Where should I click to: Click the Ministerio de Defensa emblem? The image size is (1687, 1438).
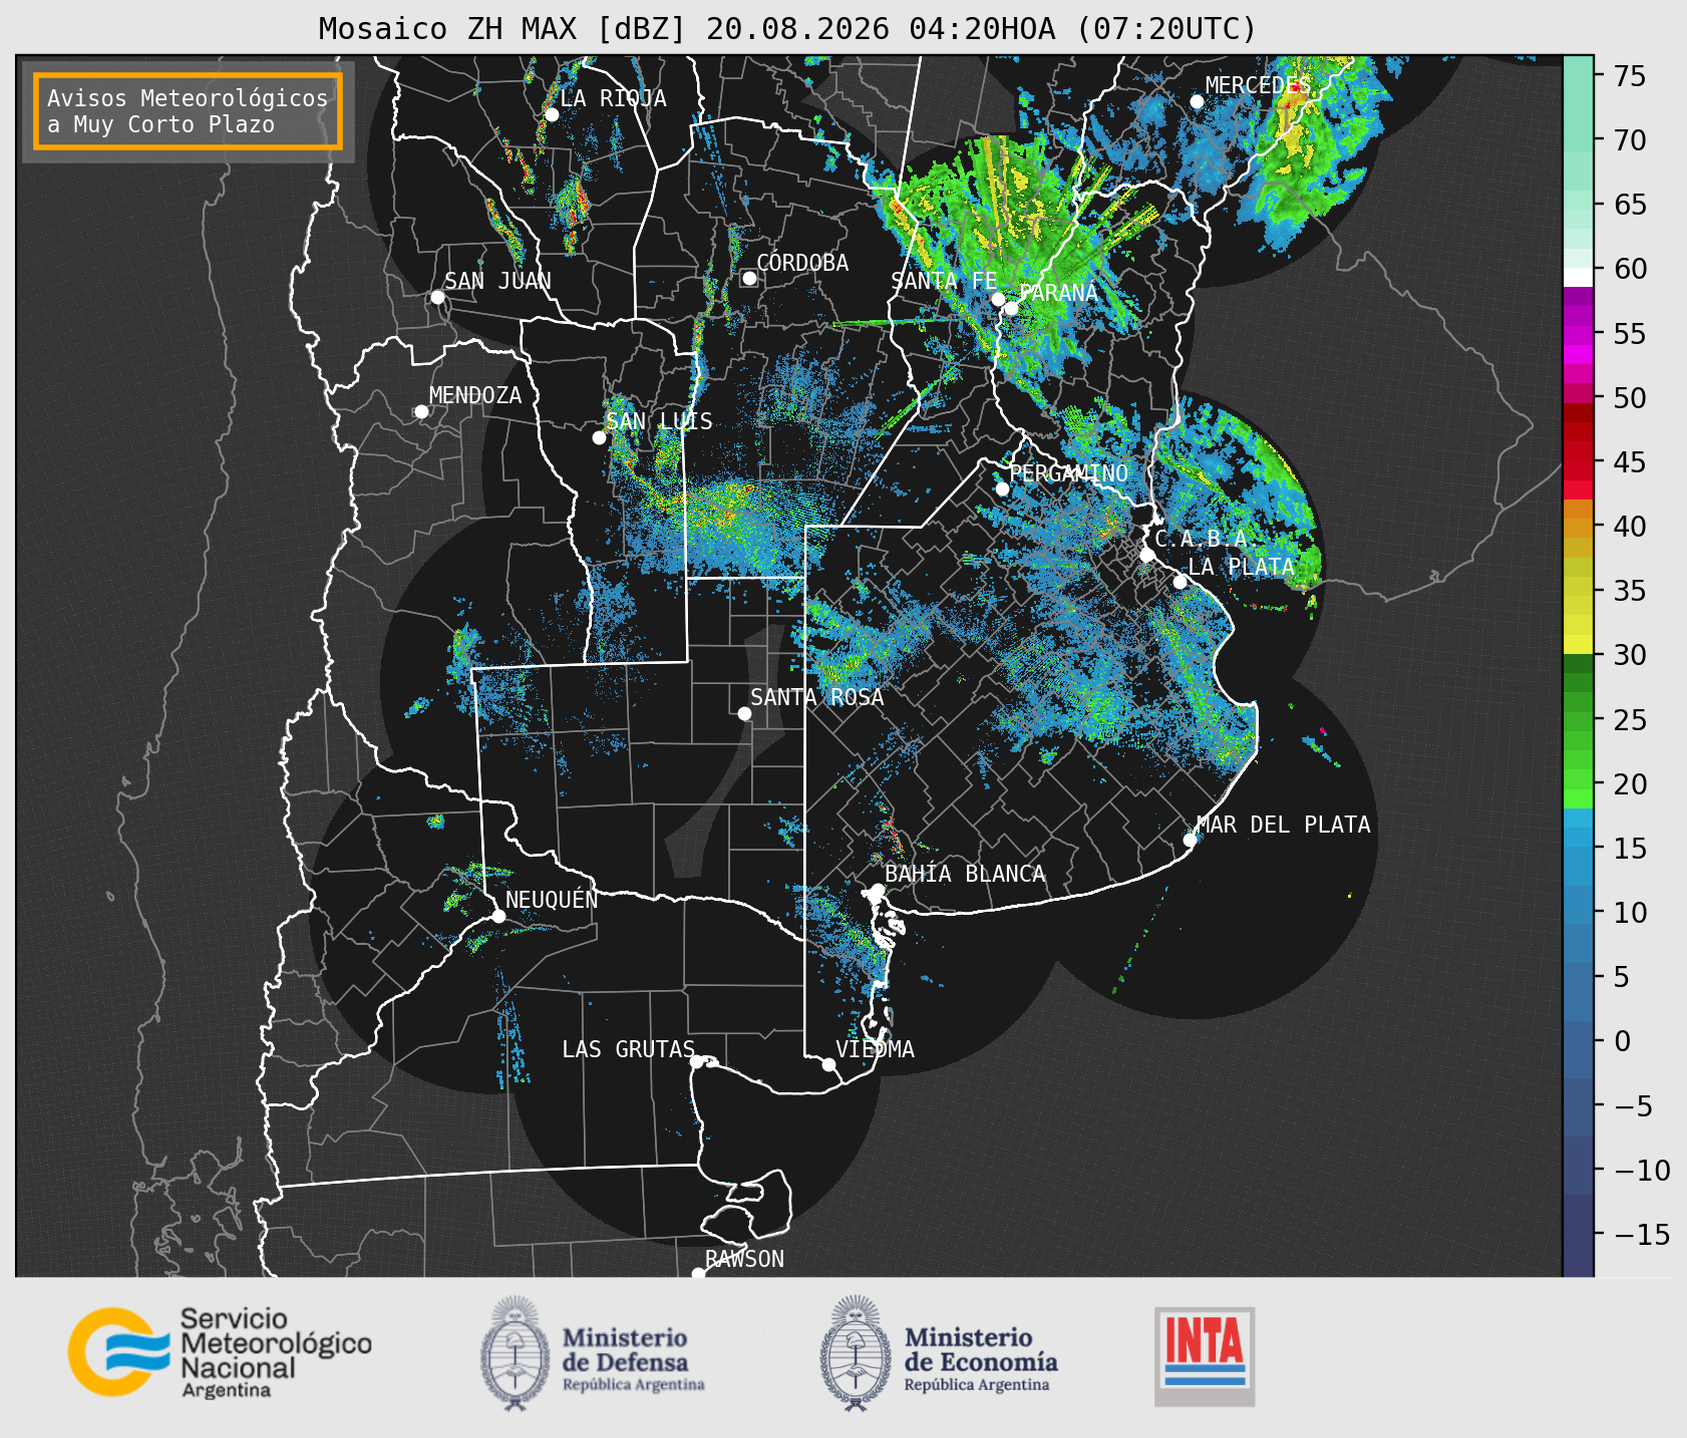(x=515, y=1353)
